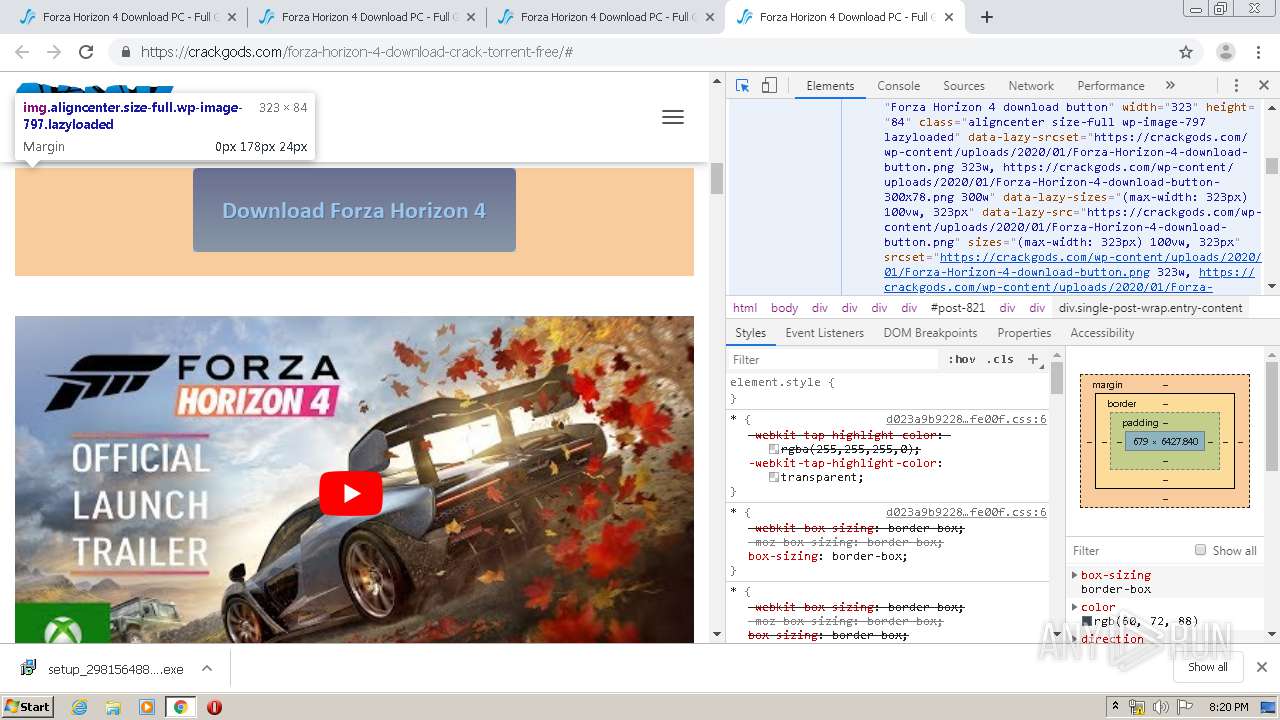Switch to the Event Listeners pane
1280x720 pixels.
pos(824,333)
